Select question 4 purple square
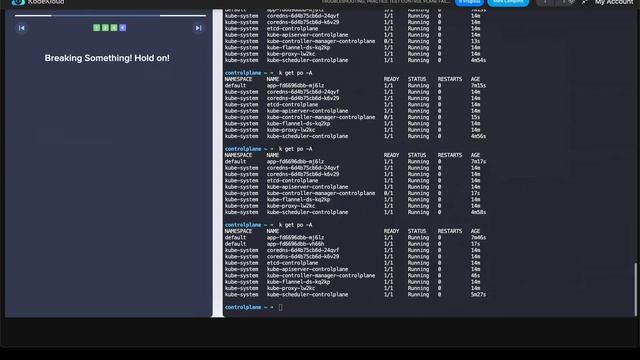 click(122, 28)
